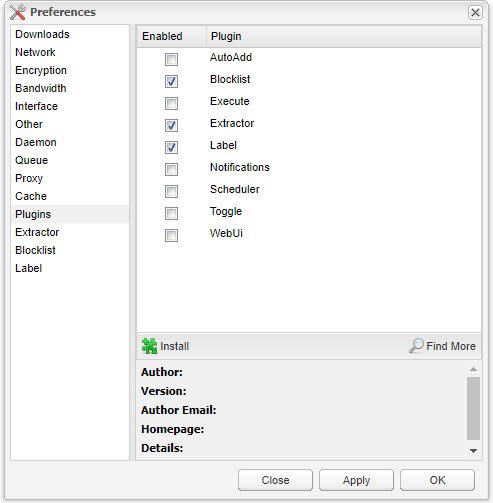Click the details pane scroll down arrow
Image resolution: width=493 pixels, height=503 pixels.
[x=473, y=451]
